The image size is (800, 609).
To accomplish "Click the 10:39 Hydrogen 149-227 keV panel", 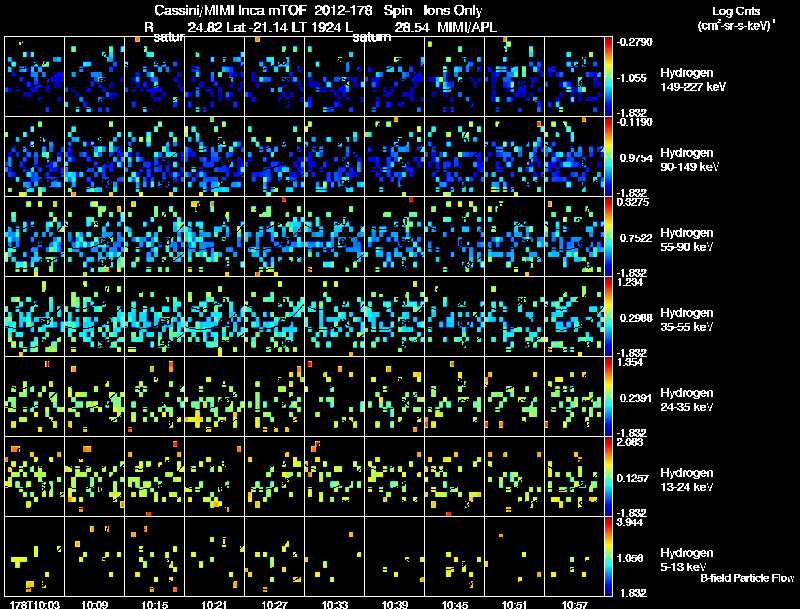I will pyautogui.click(x=394, y=76).
